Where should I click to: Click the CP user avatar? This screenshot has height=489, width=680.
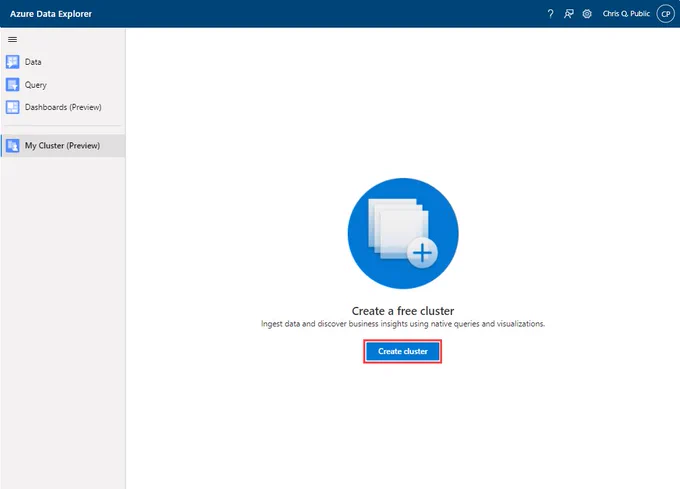coord(666,14)
